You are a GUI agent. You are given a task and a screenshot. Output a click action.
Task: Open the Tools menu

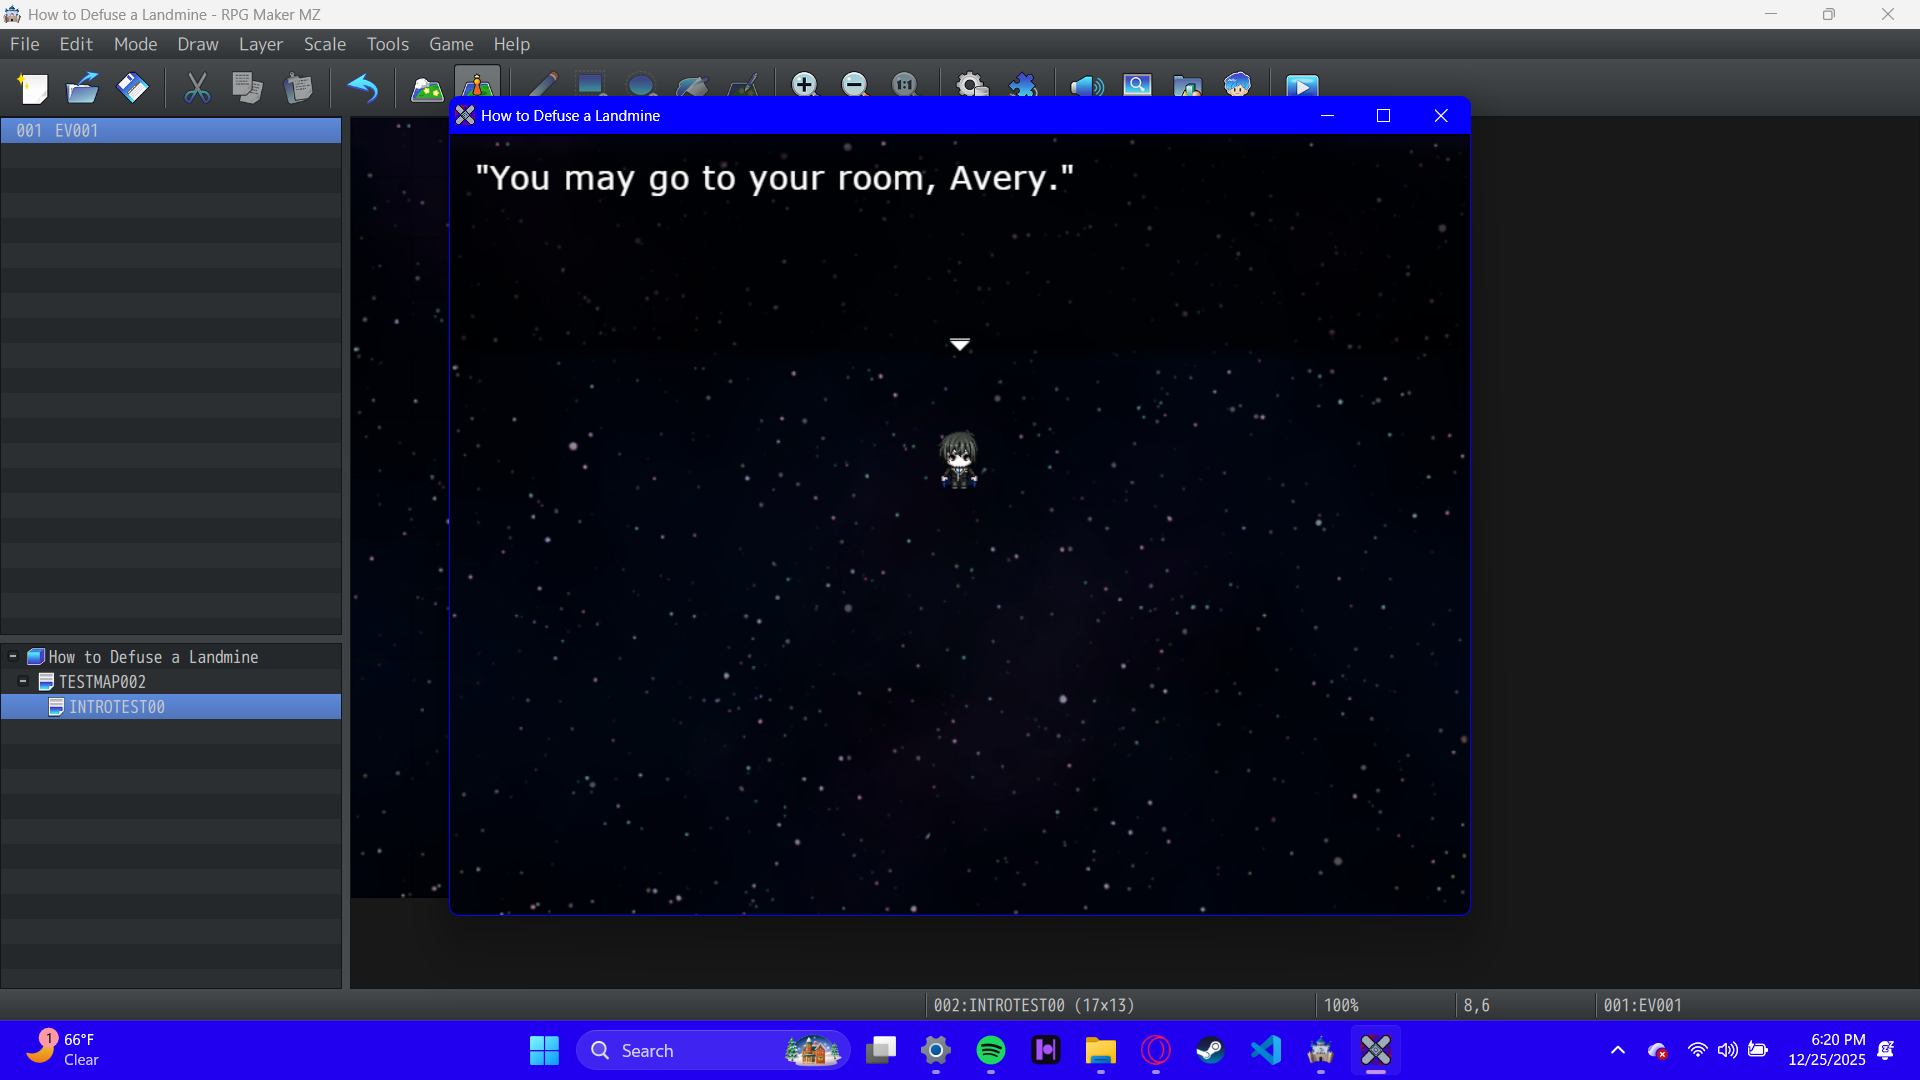pyautogui.click(x=387, y=44)
